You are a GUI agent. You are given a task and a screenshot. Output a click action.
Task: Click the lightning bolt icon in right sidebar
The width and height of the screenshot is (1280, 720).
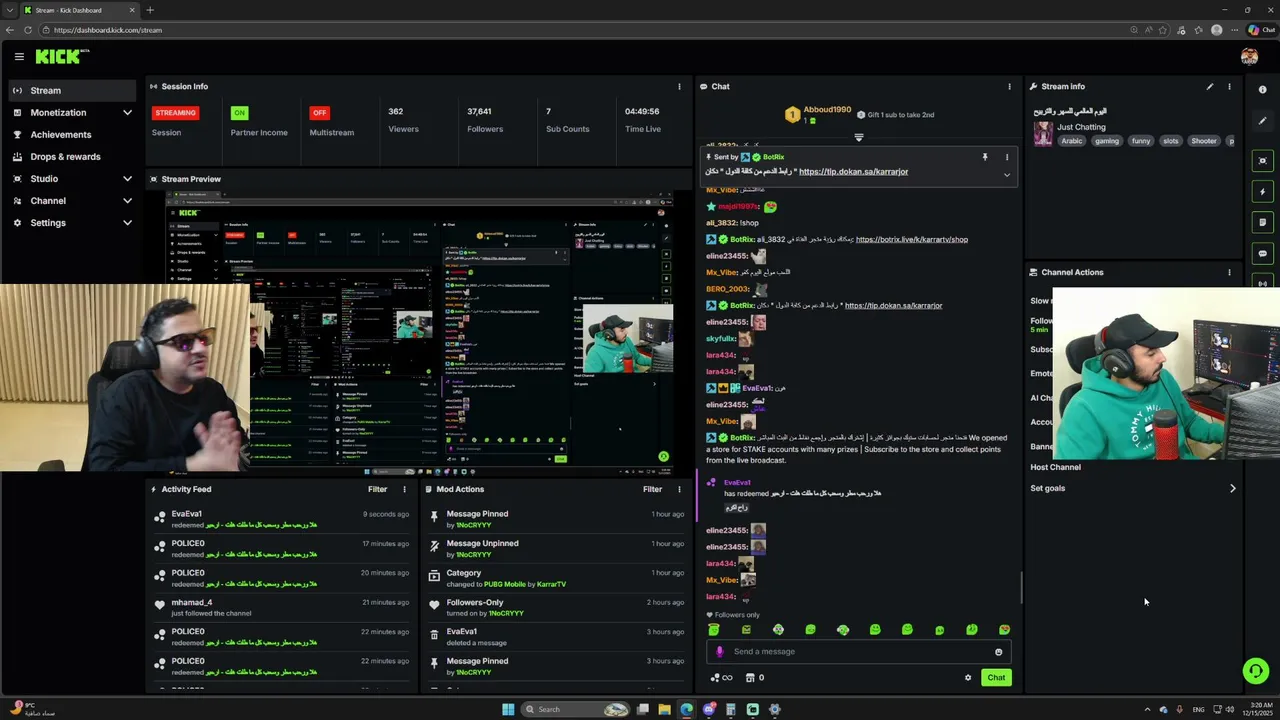(x=1262, y=192)
